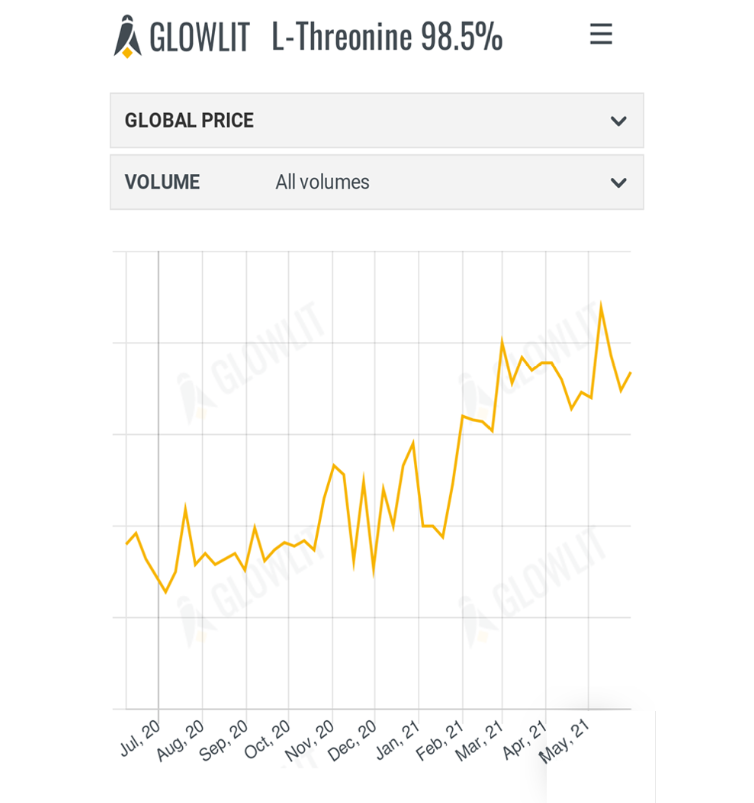Screen dimensions: 754x803
Task: Expand the VOLUME dropdown chevron
Action: tap(619, 183)
